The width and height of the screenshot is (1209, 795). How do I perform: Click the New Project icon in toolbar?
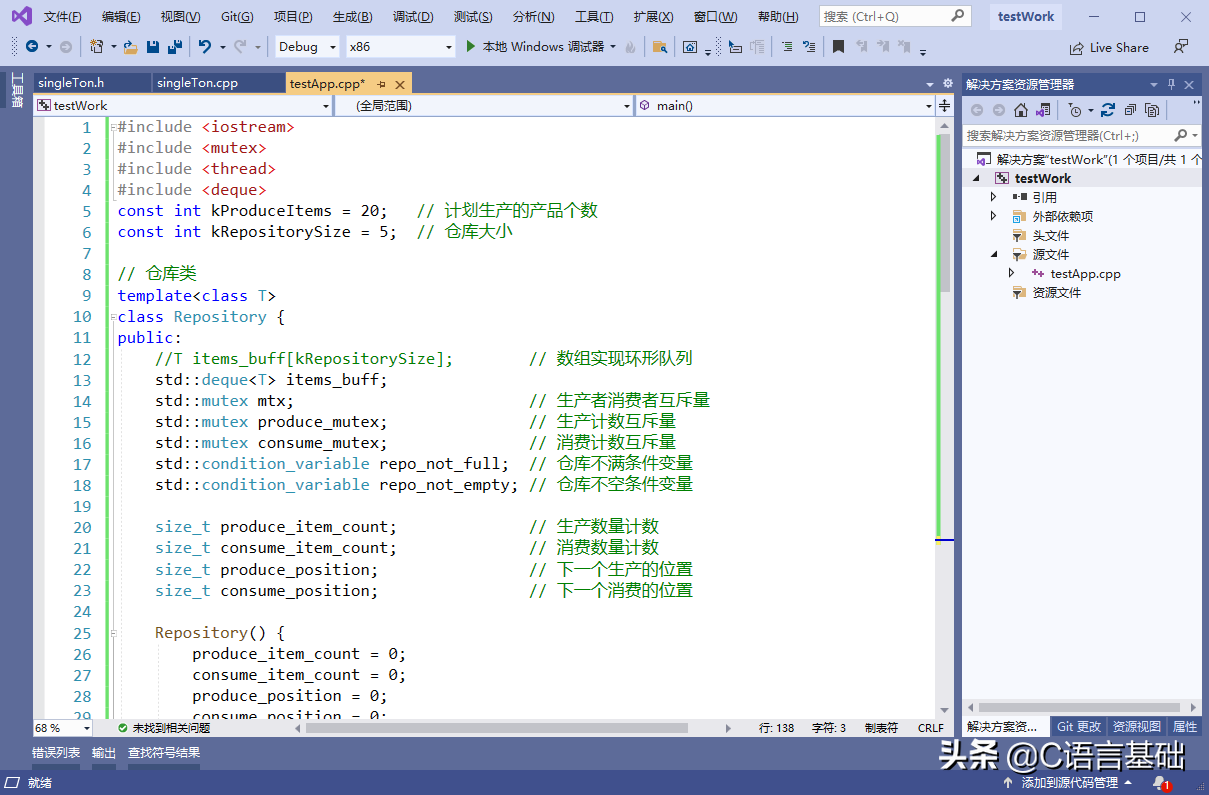tap(96, 47)
